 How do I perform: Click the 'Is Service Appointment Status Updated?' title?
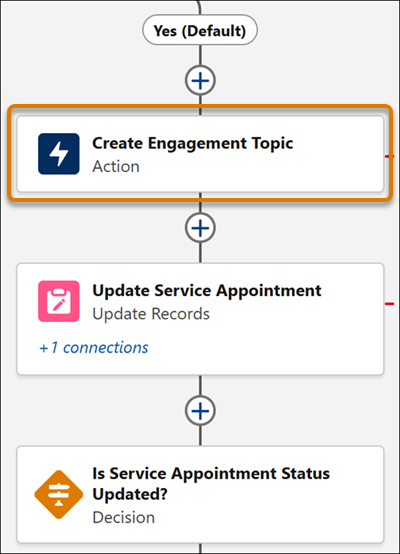211,484
